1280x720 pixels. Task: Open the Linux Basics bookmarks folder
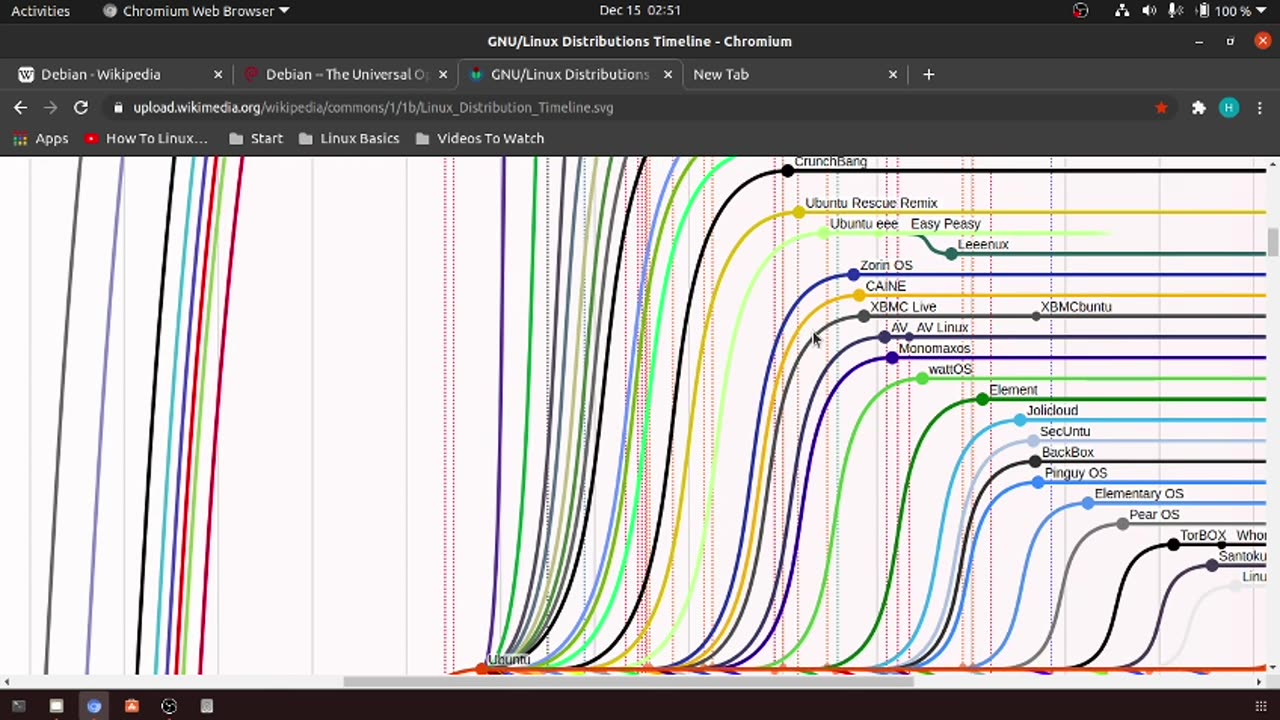pyautogui.click(x=349, y=138)
